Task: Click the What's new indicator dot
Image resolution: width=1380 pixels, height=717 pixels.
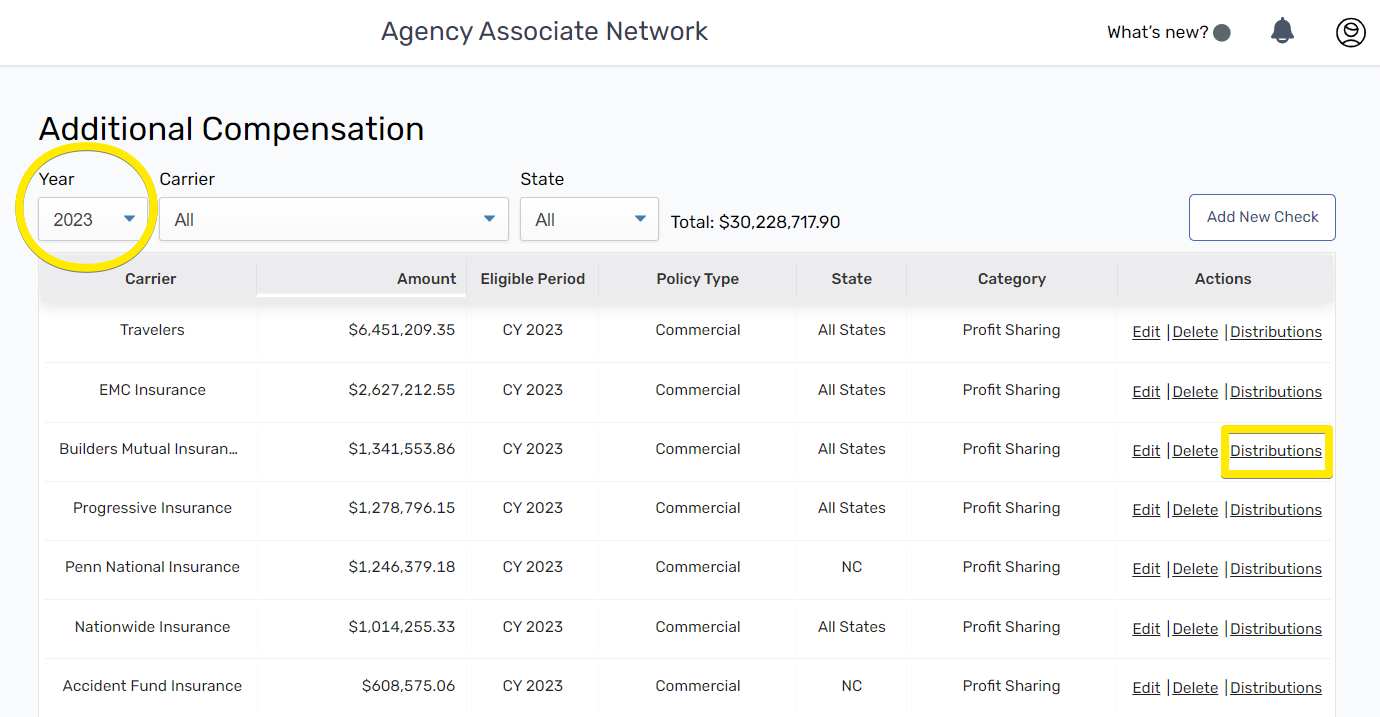Action: (1221, 33)
